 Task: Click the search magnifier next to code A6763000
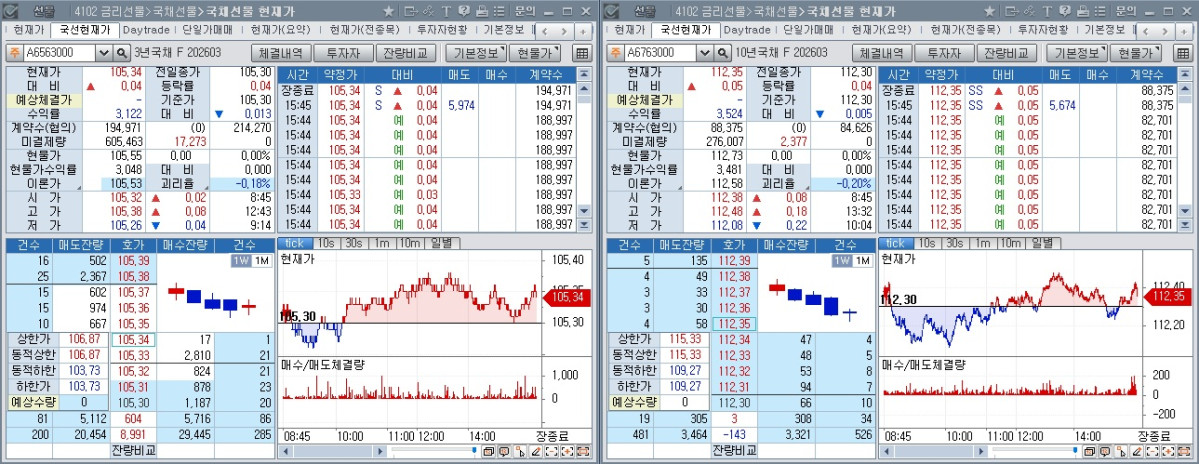click(x=723, y=53)
